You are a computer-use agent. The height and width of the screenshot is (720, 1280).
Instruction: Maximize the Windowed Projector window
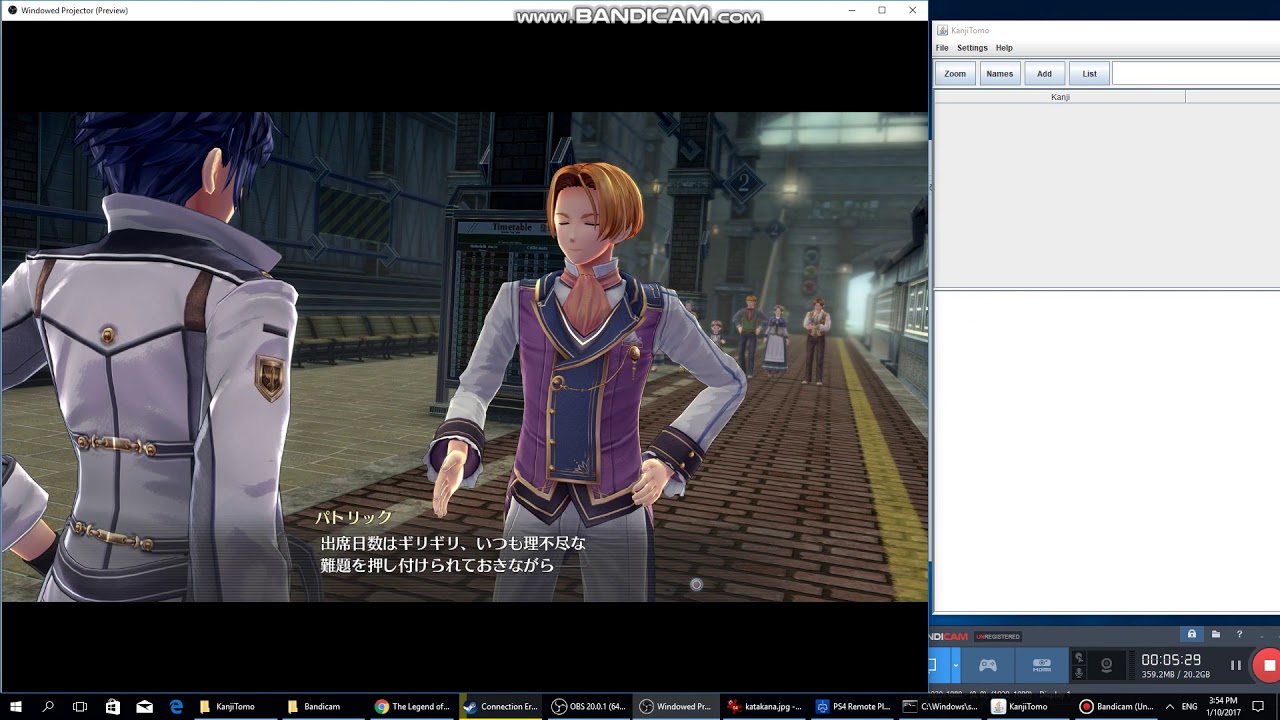(882, 10)
